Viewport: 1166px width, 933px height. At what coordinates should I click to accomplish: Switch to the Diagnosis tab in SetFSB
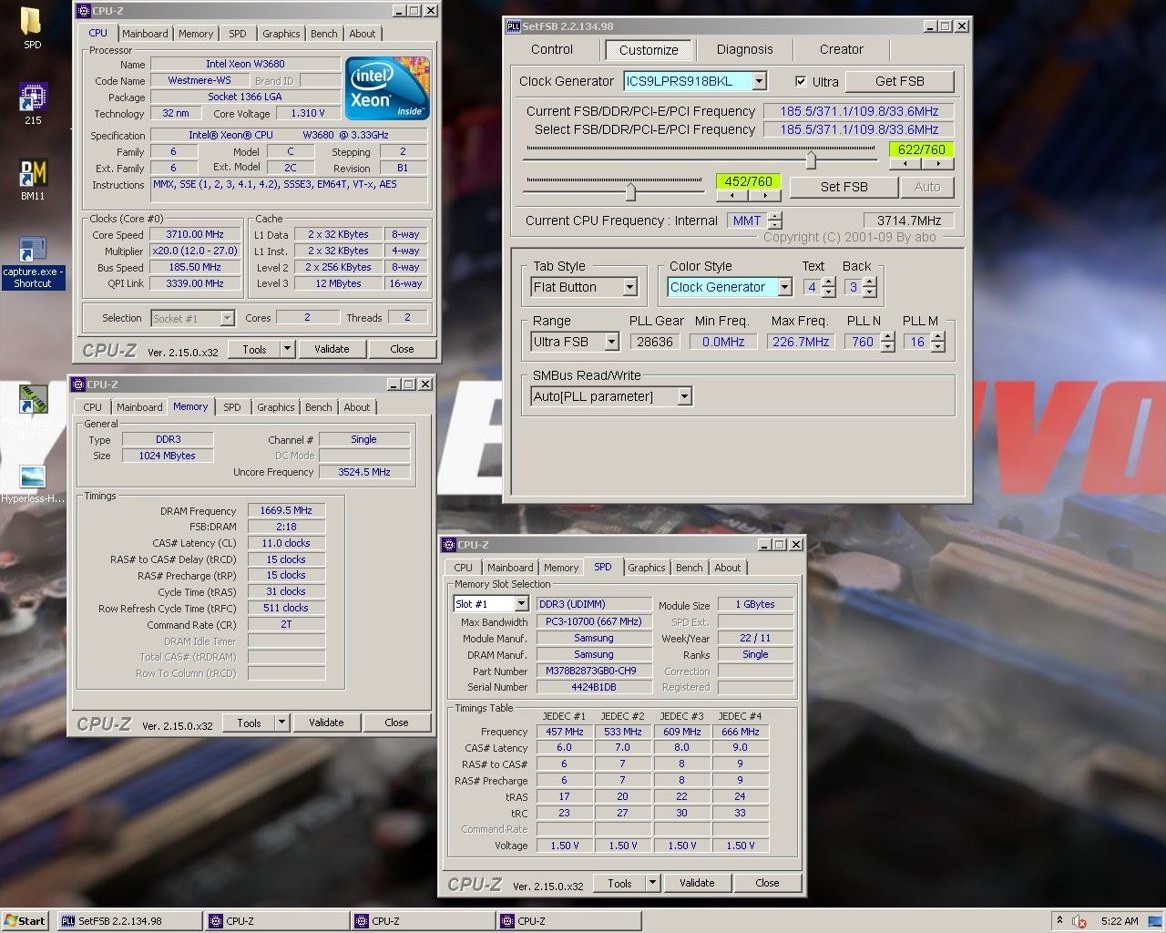coord(744,50)
